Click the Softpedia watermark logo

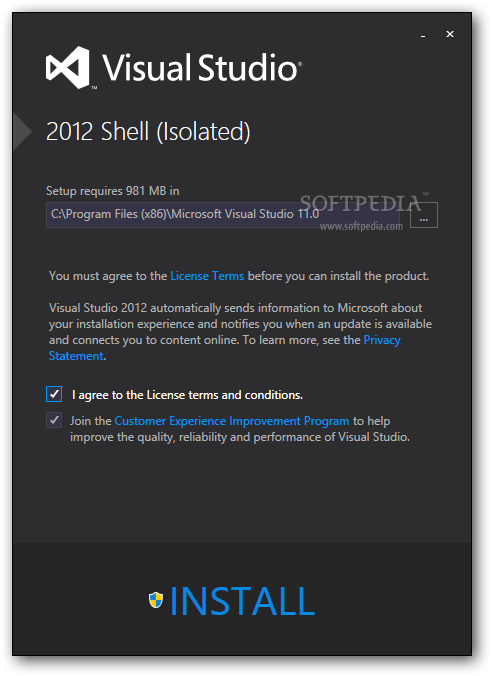pos(361,213)
